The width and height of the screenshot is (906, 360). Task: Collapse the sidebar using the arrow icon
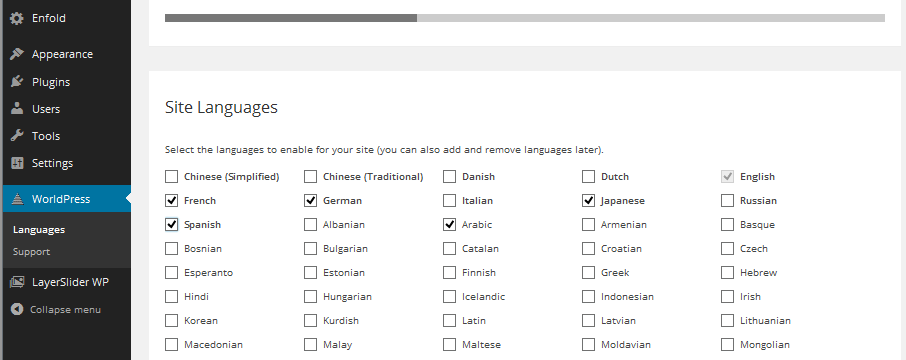(x=17, y=309)
